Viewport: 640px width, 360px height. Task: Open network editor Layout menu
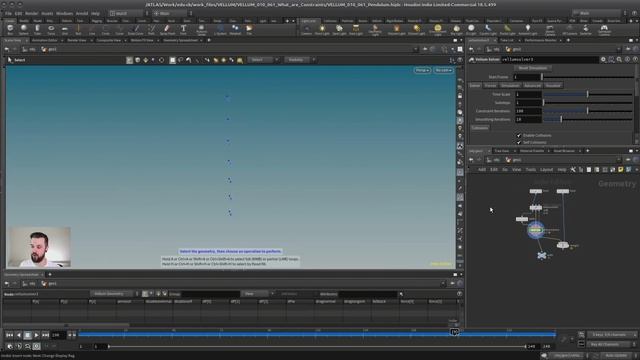tap(546, 169)
